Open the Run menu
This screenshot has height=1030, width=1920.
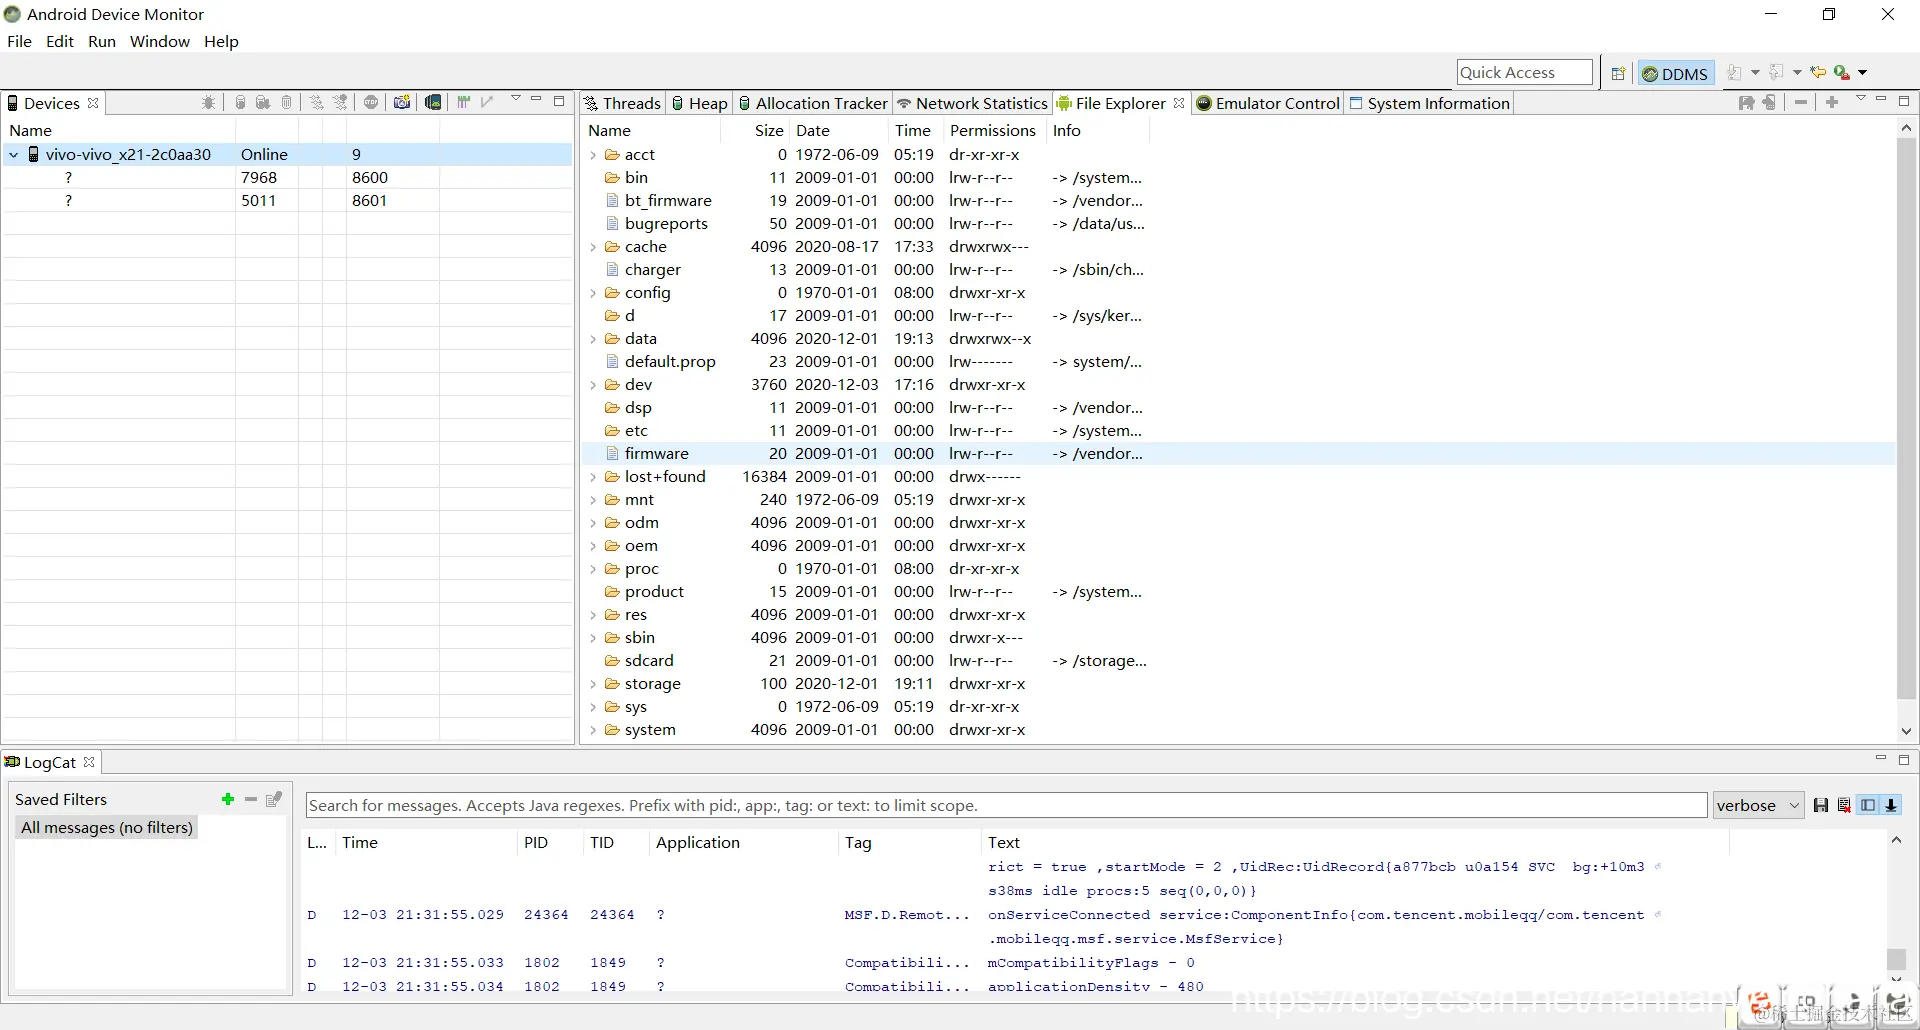pos(102,41)
